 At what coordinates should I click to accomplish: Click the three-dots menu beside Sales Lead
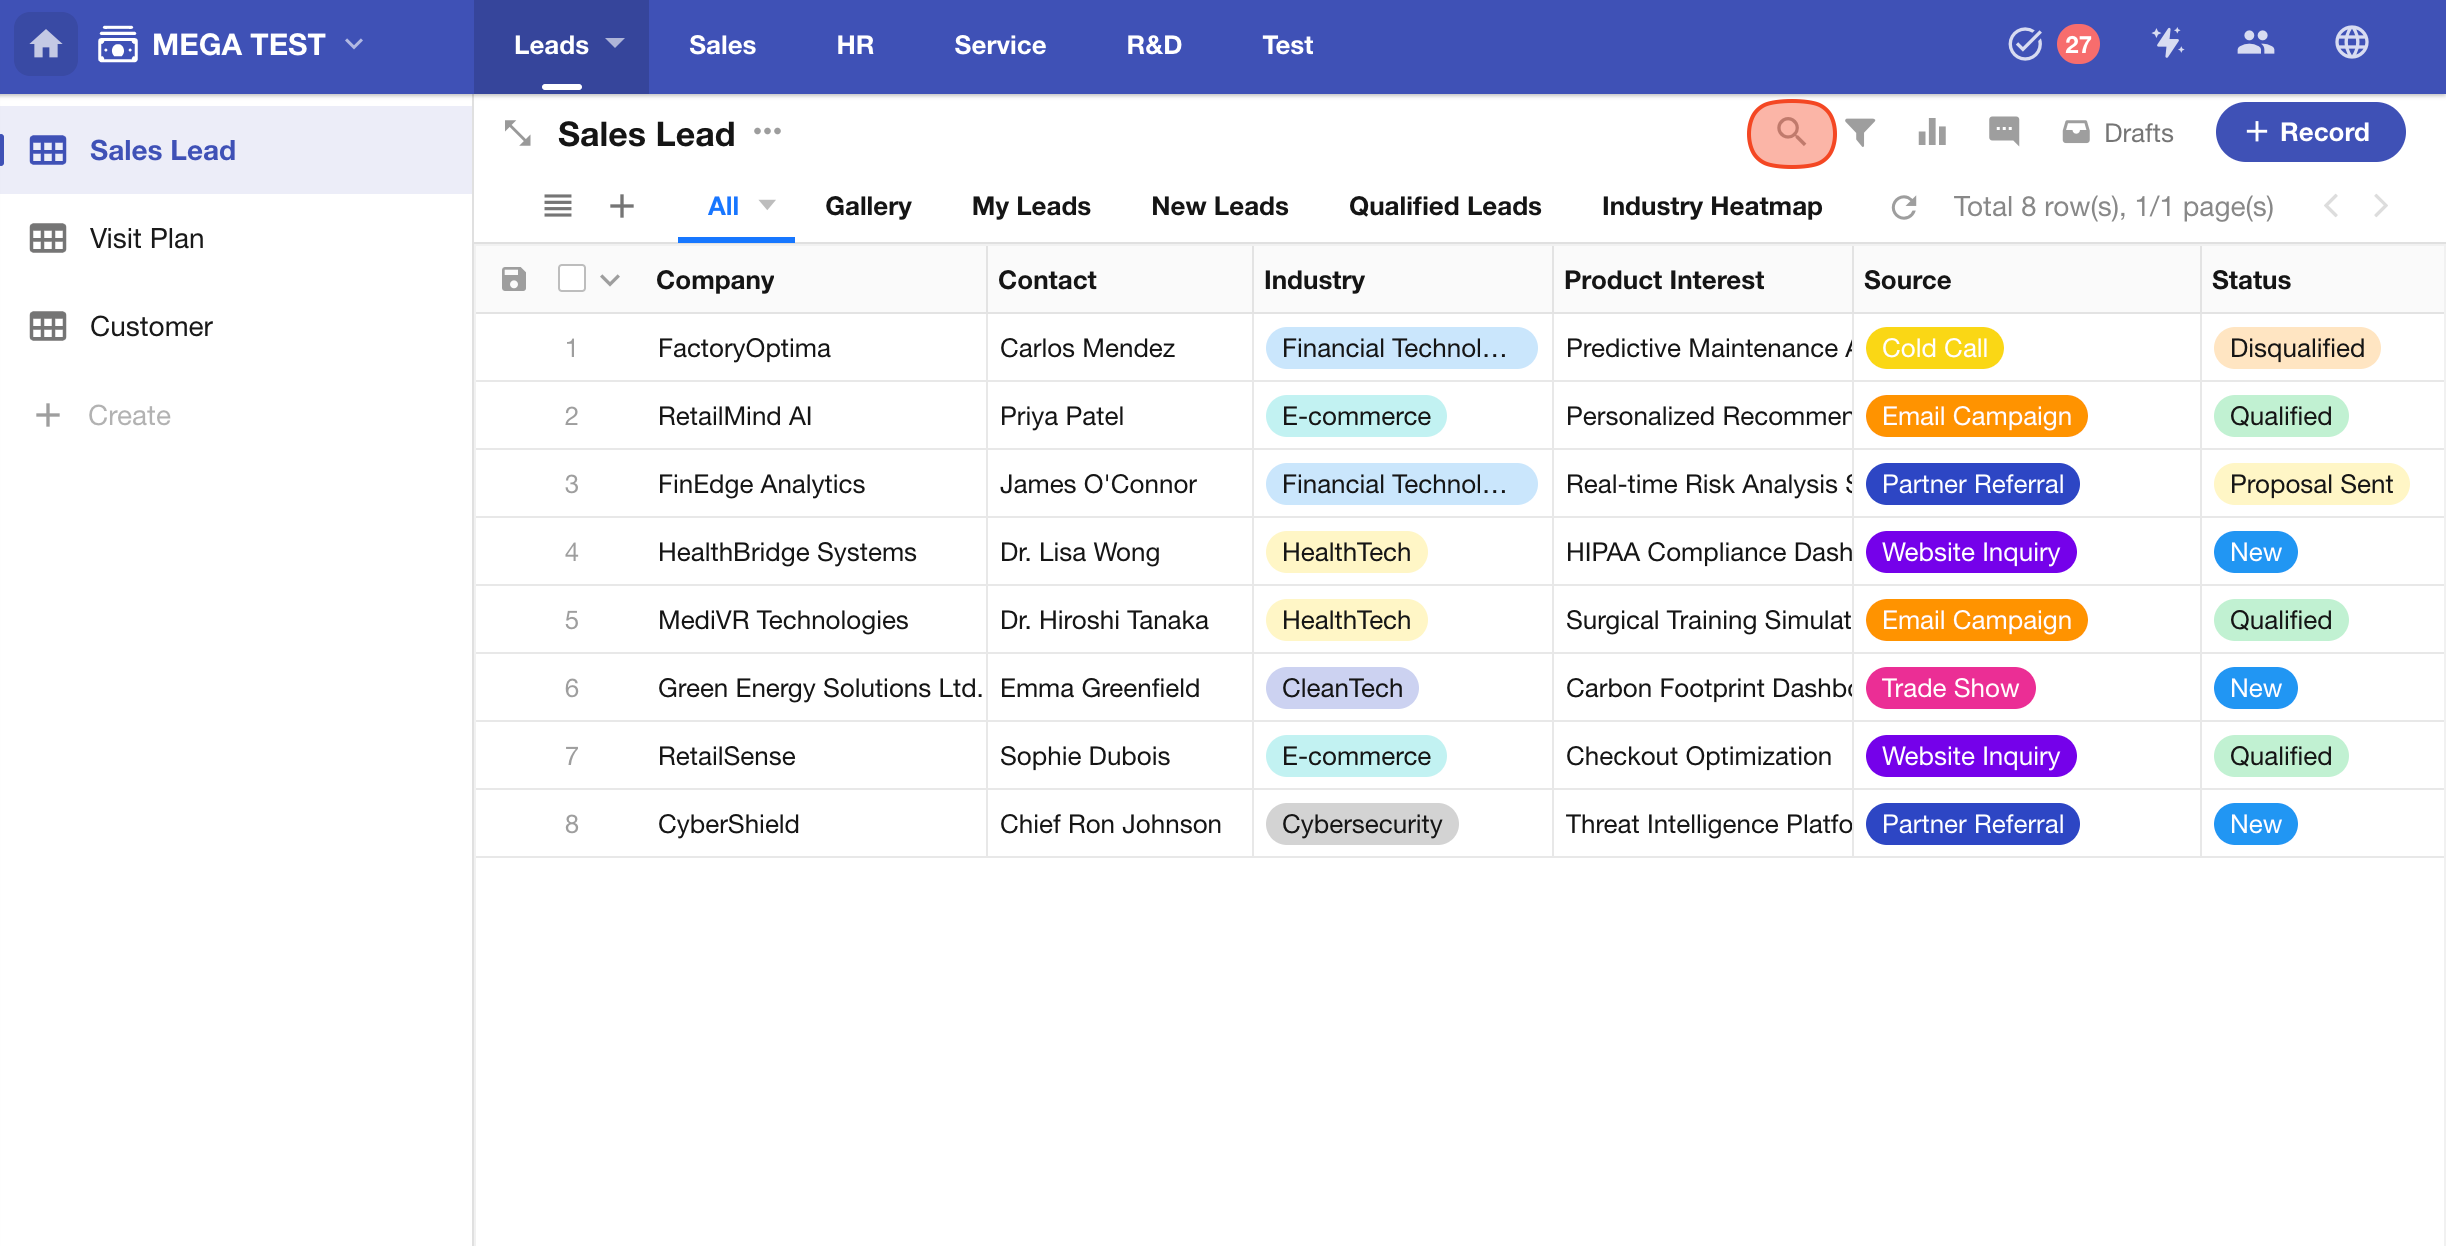coord(767,132)
